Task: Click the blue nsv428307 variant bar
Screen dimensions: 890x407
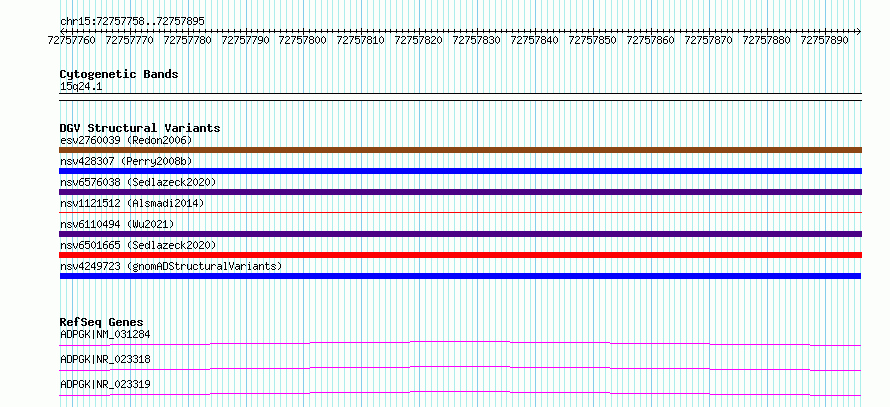Action: (x=460, y=171)
